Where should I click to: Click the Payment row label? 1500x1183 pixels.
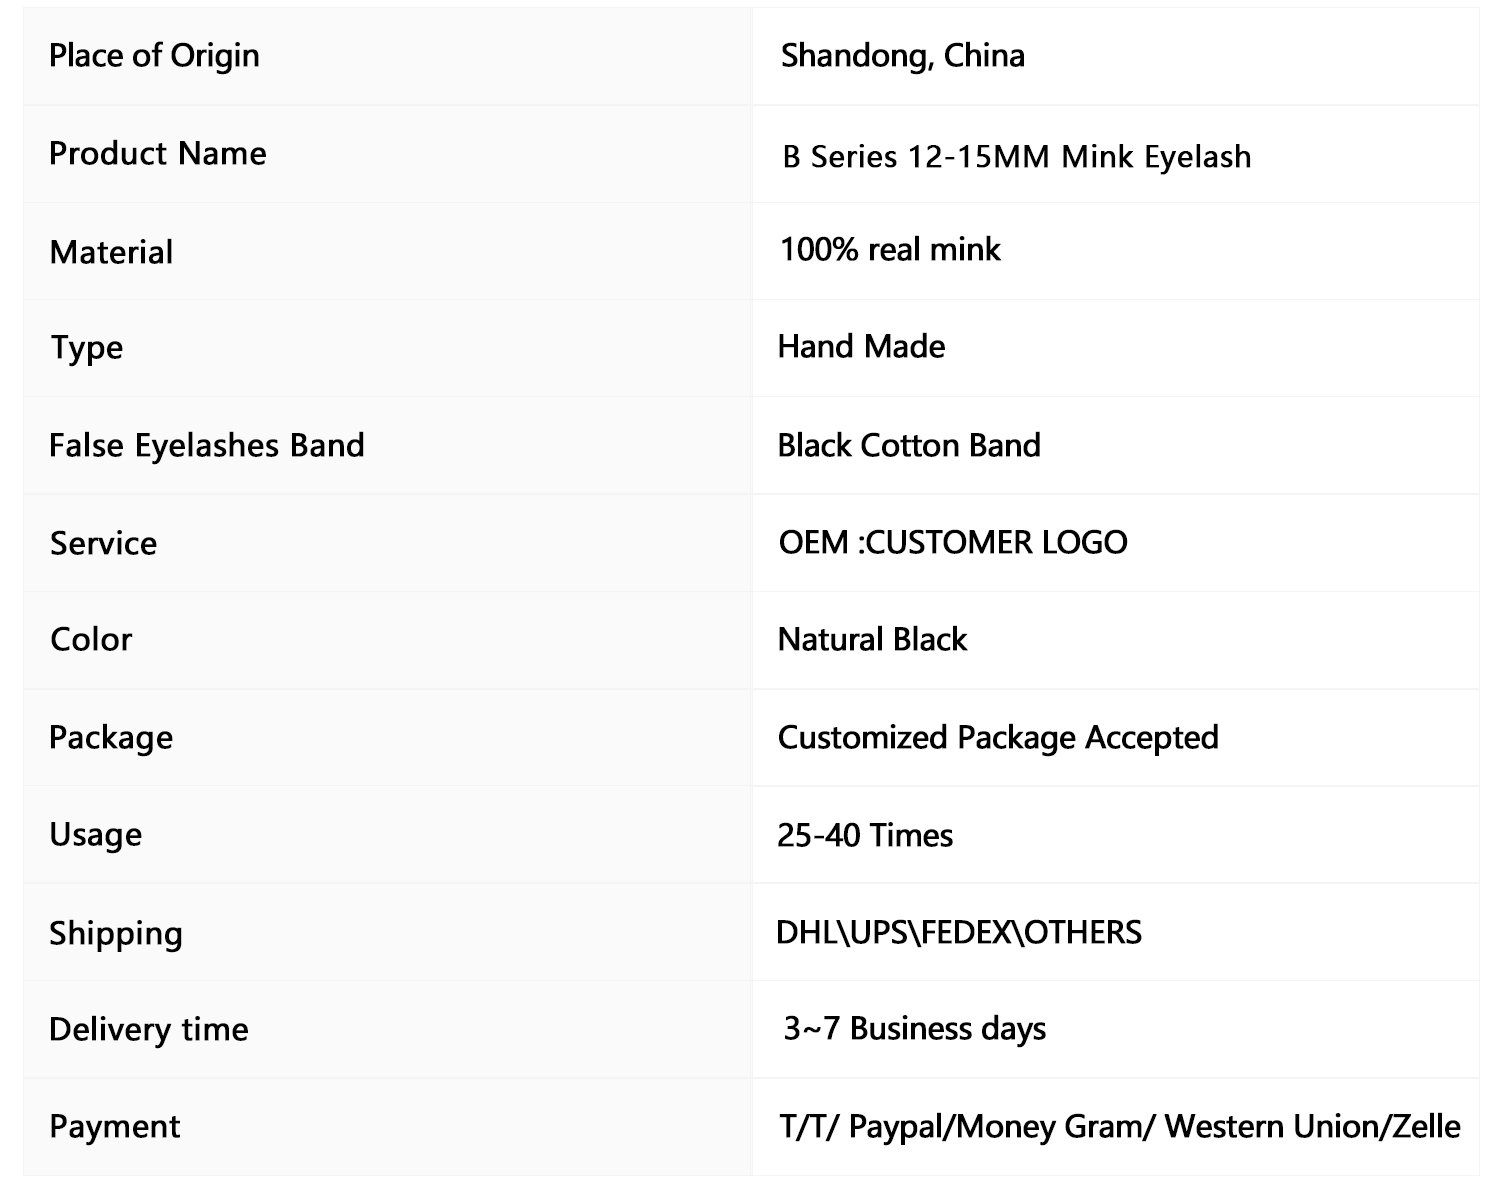115,1127
